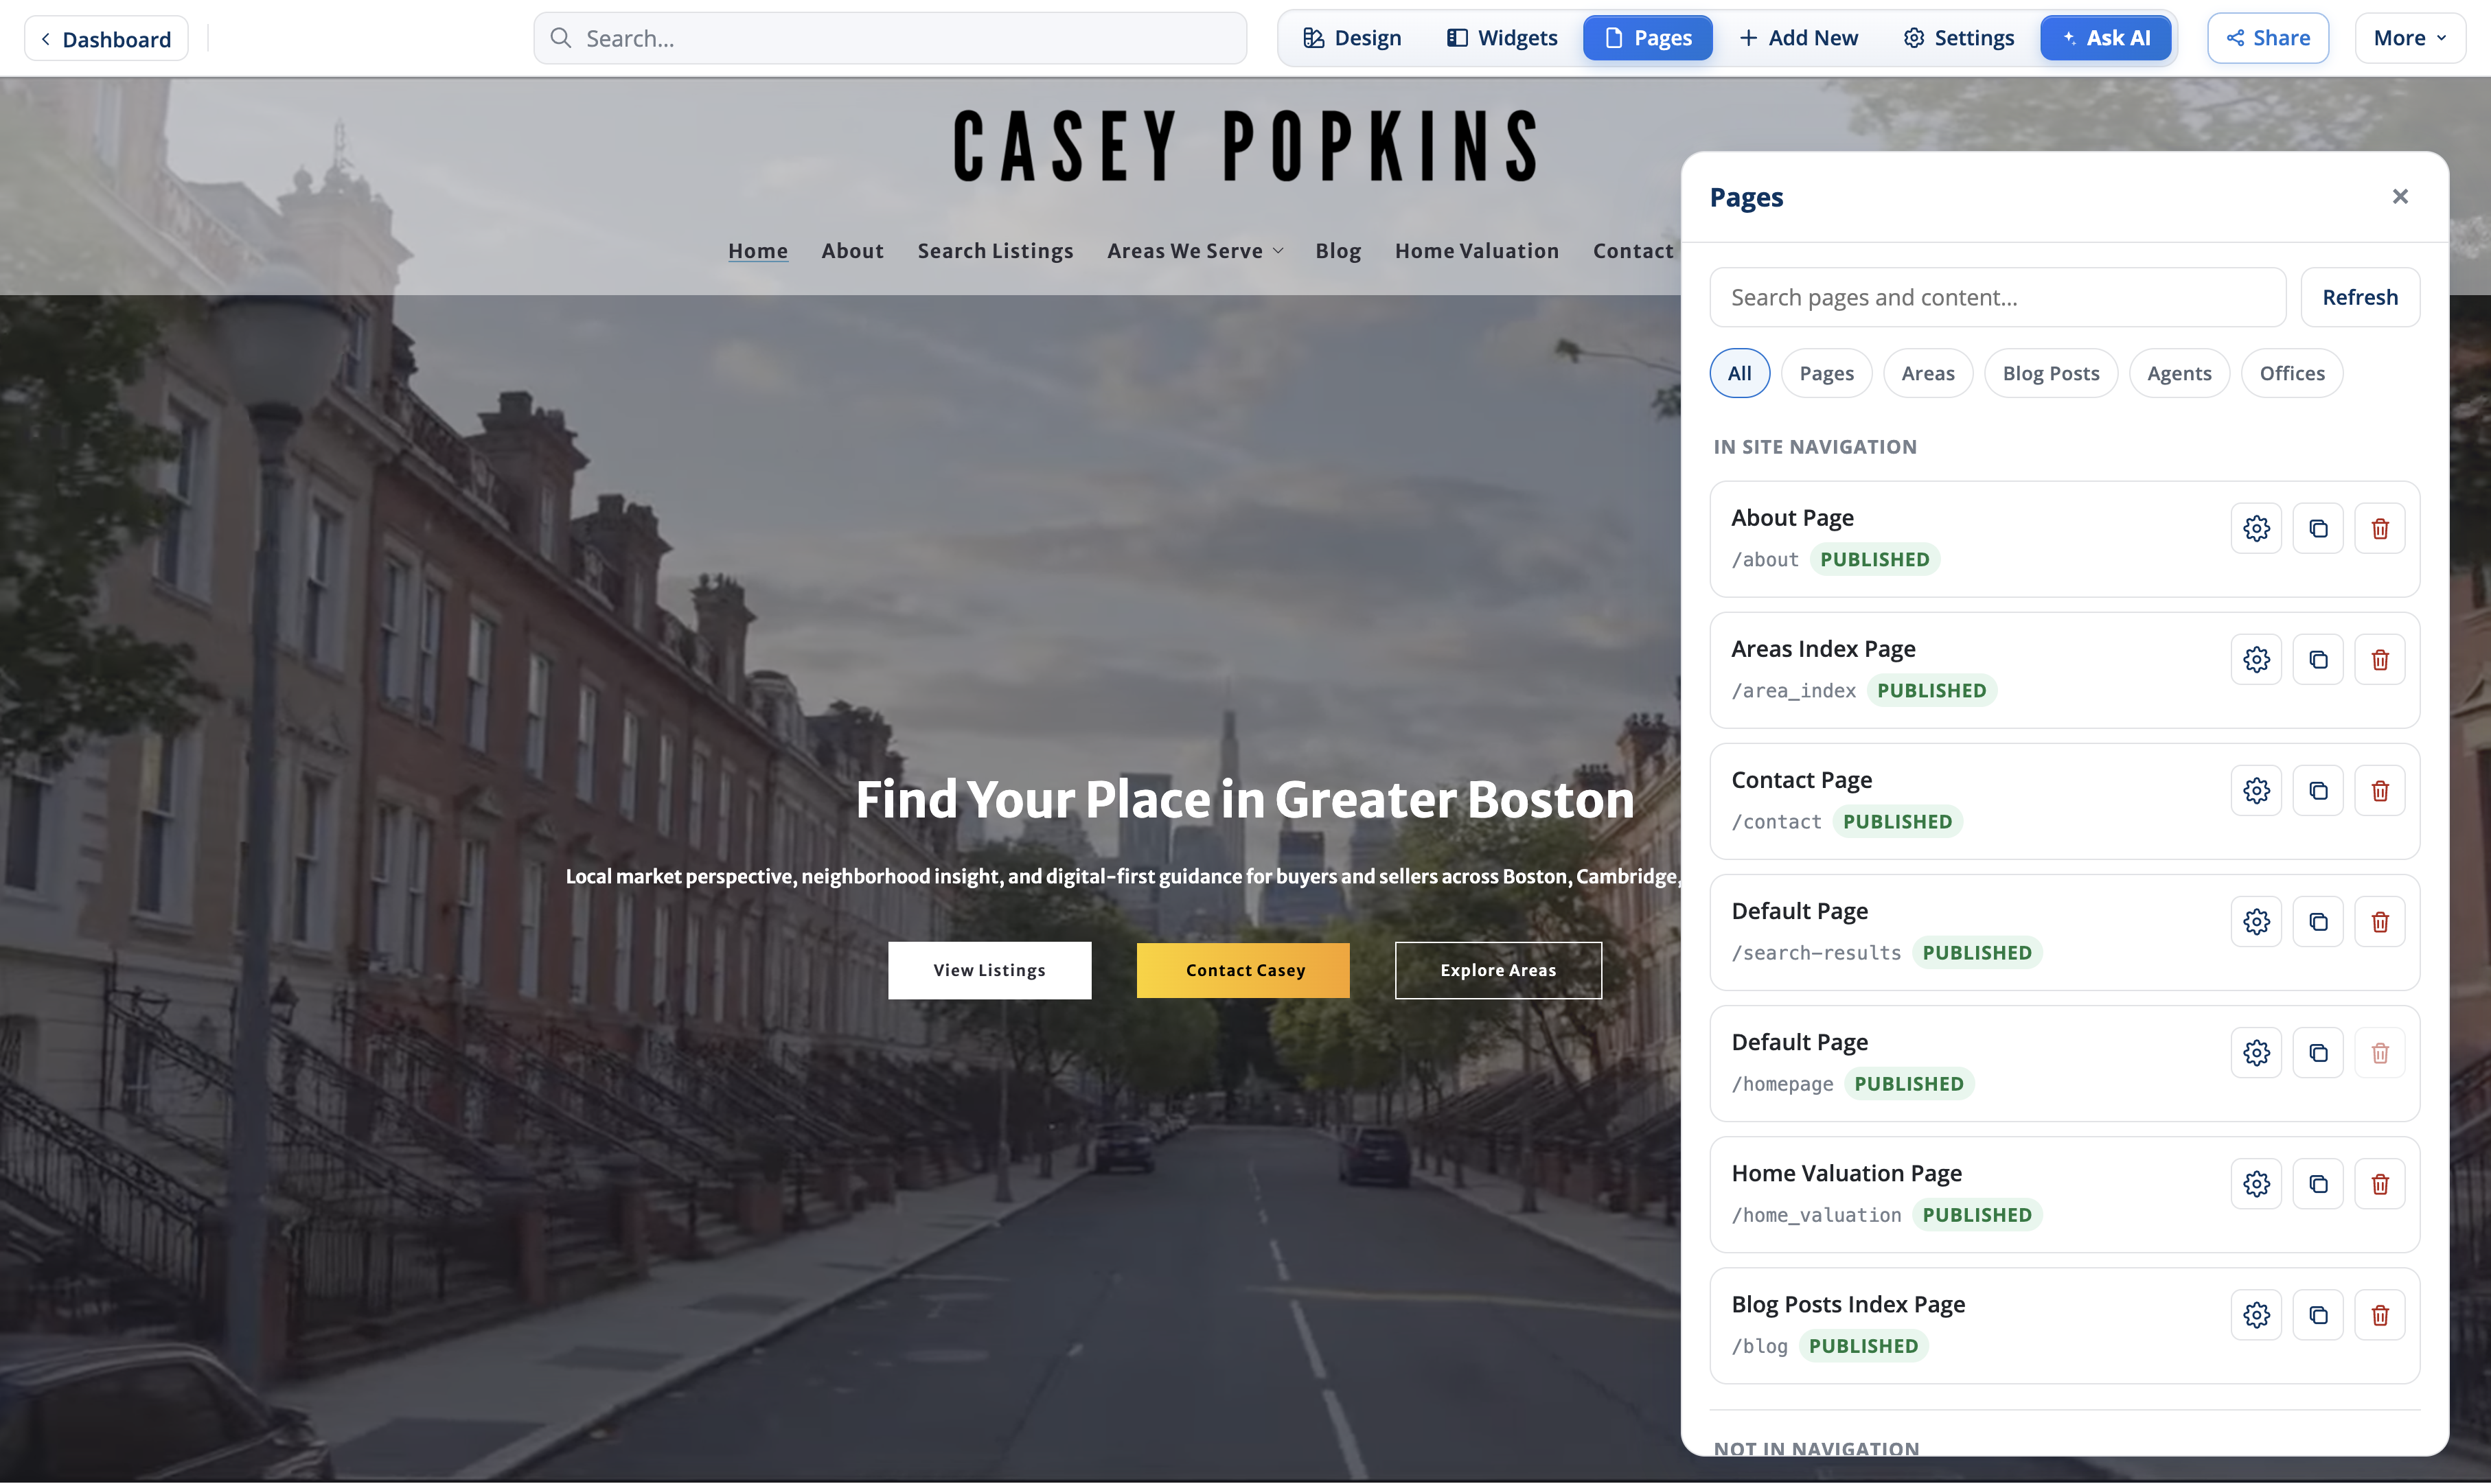Duplicate the About Page
Image resolution: width=2491 pixels, height=1484 pixels.
(x=2318, y=528)
